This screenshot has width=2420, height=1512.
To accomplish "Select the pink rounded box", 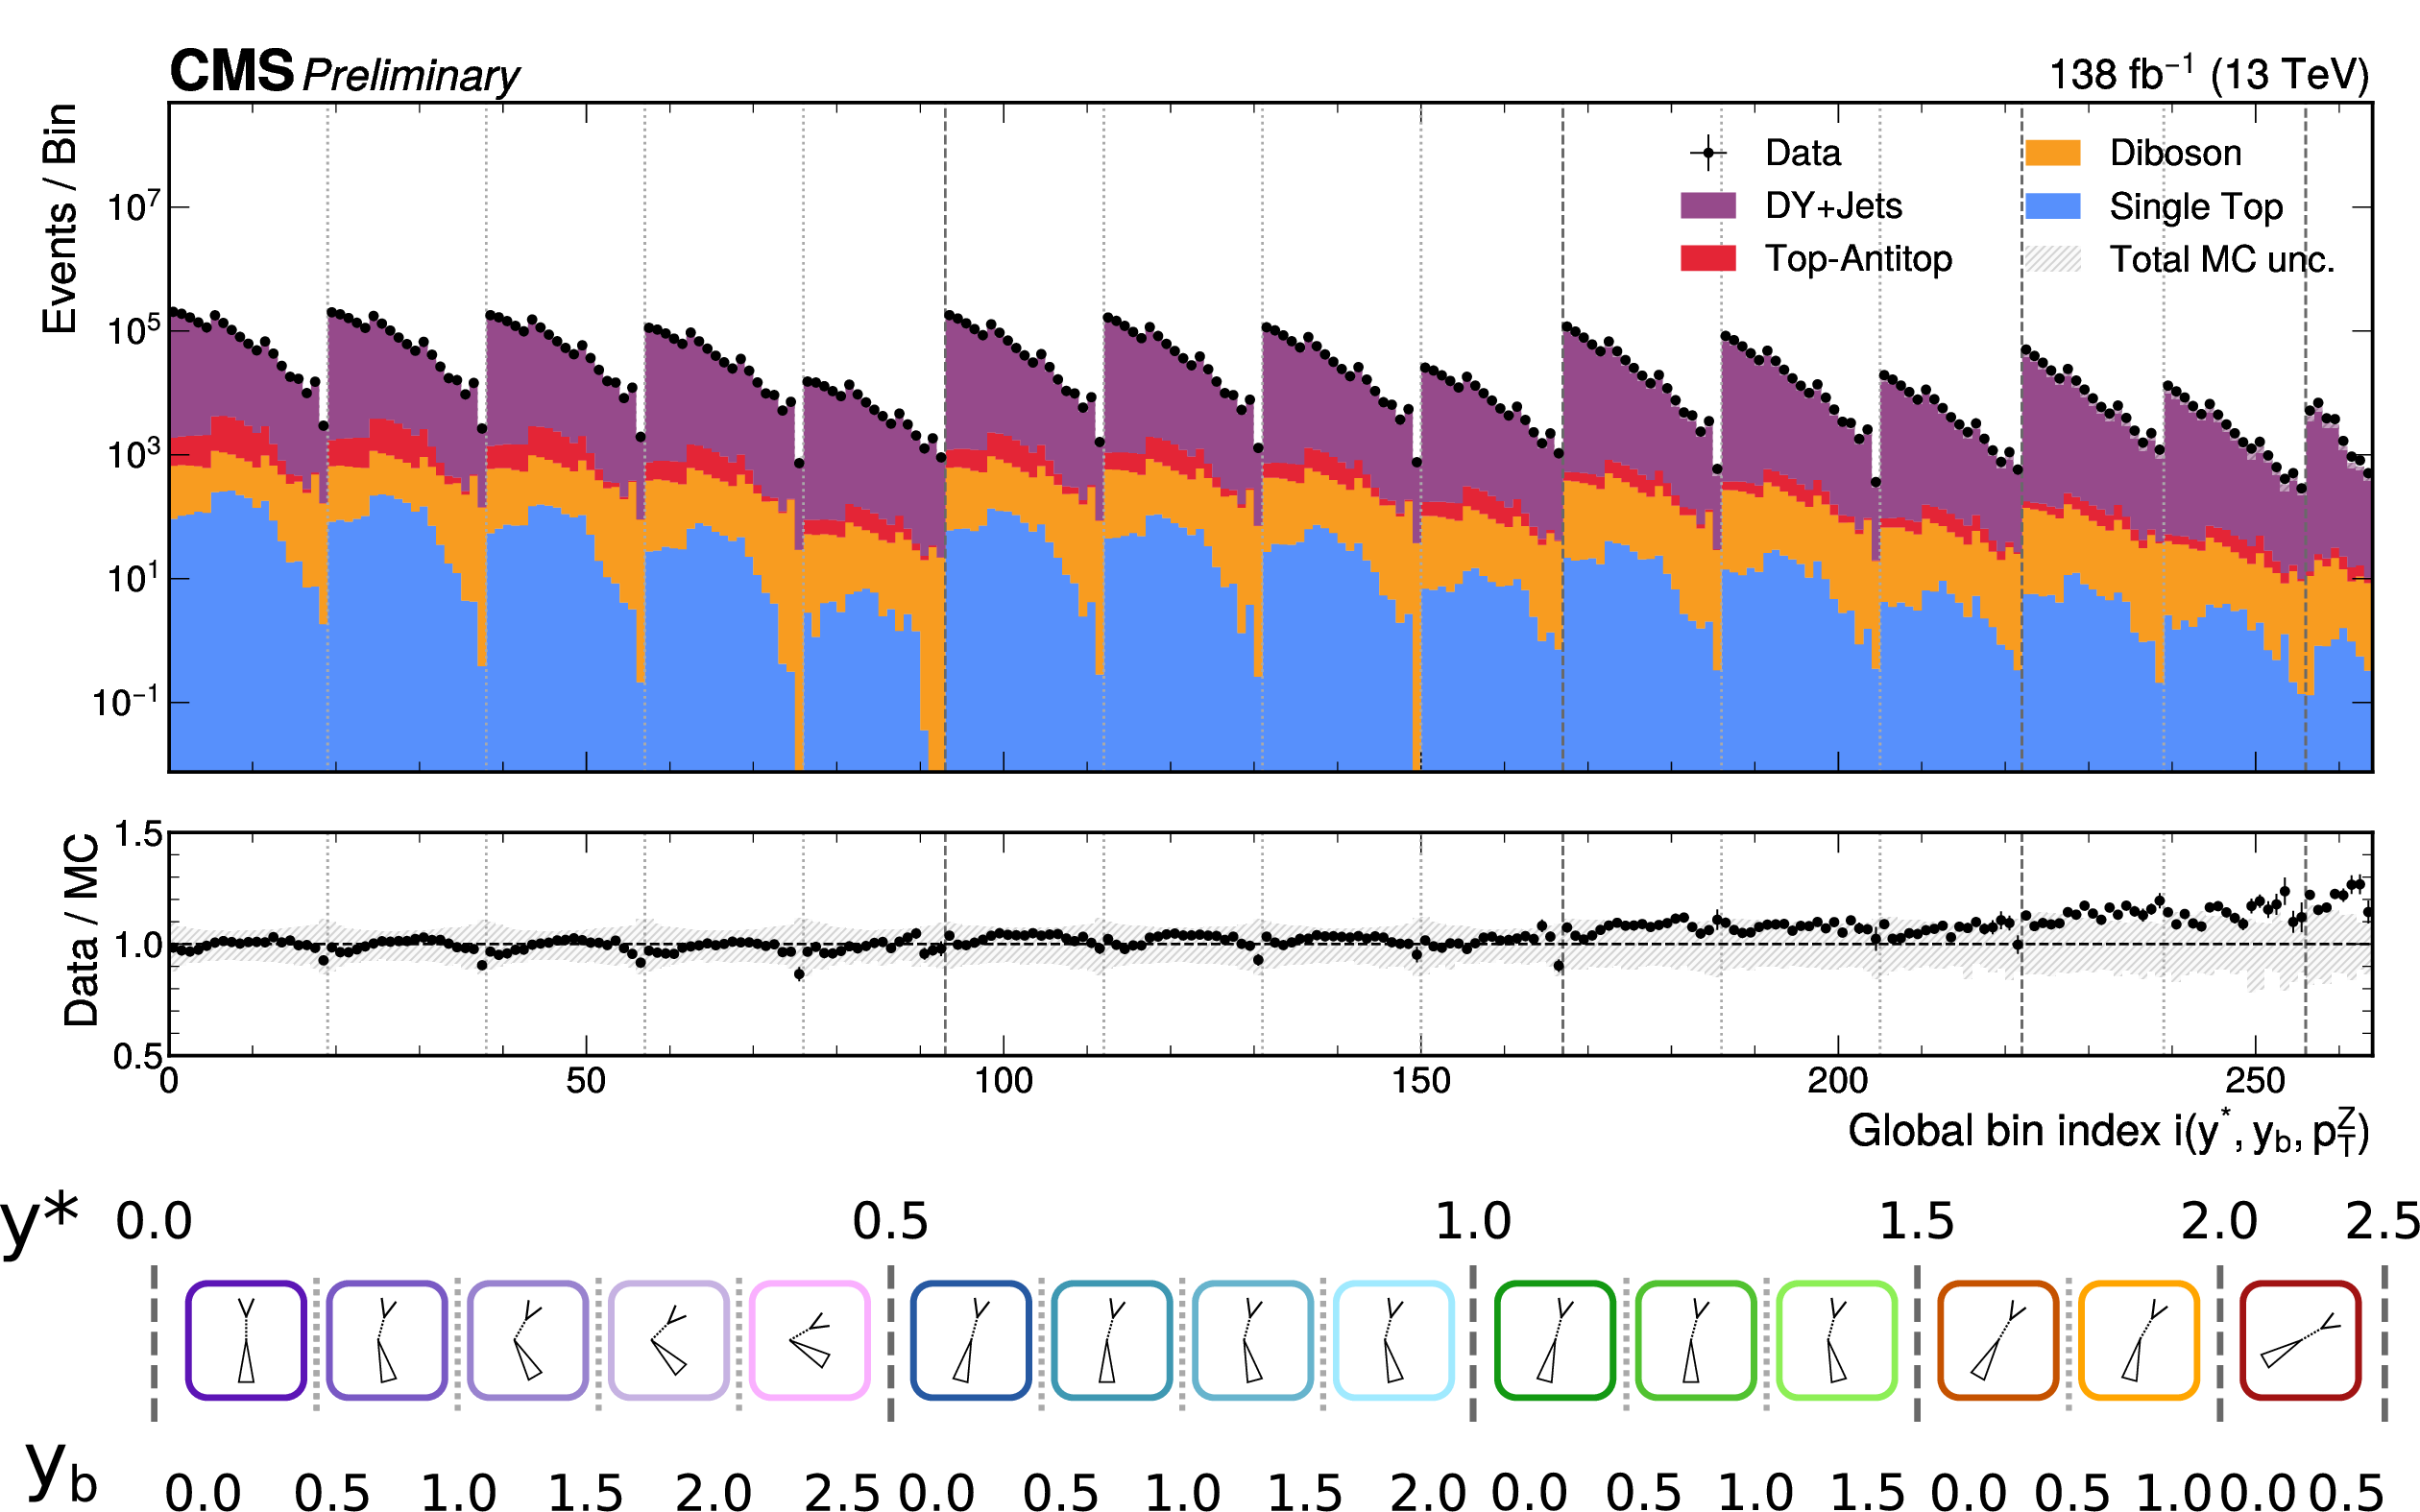I will click(x=809, y=1339).
